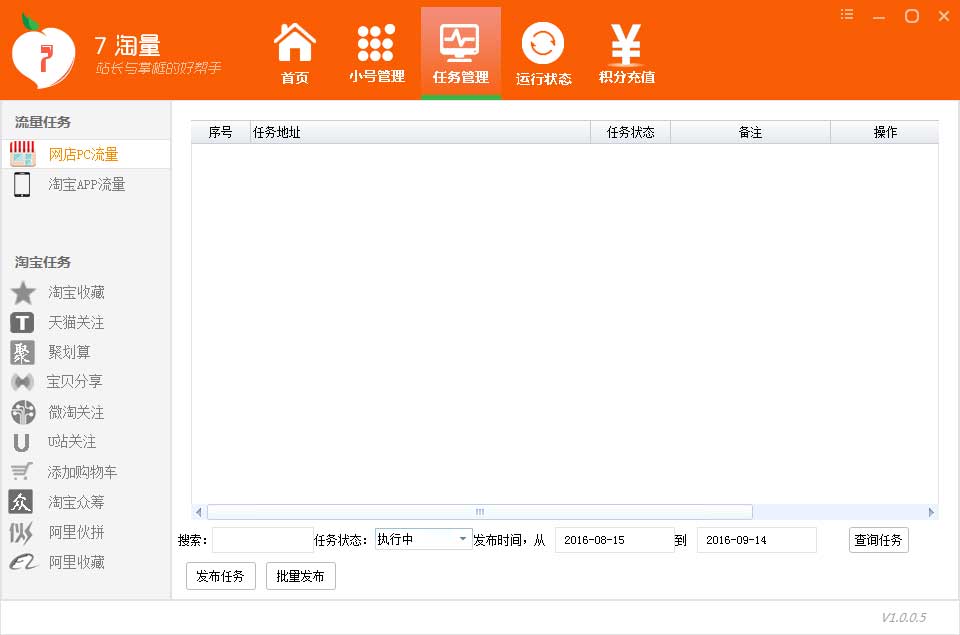Click the 搜索 input field

(x=263, y=540)
